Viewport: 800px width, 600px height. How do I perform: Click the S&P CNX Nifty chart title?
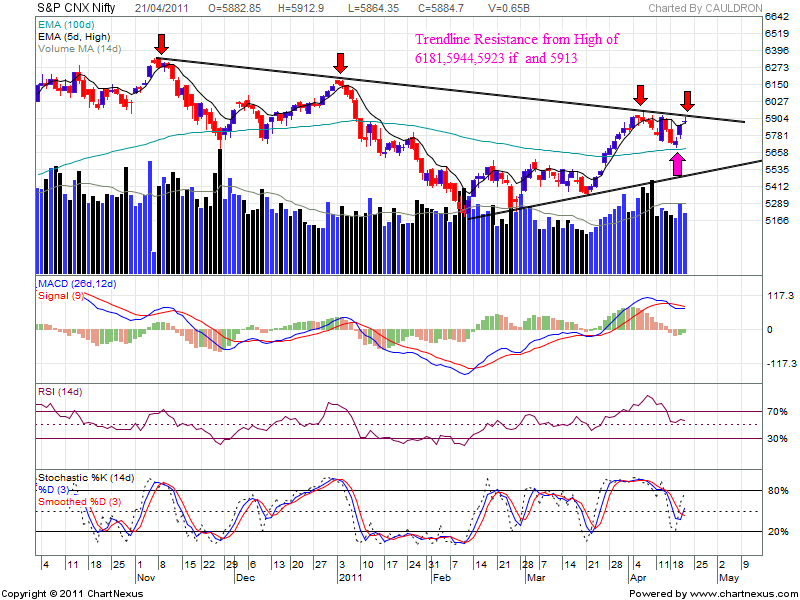click(63, 9)
